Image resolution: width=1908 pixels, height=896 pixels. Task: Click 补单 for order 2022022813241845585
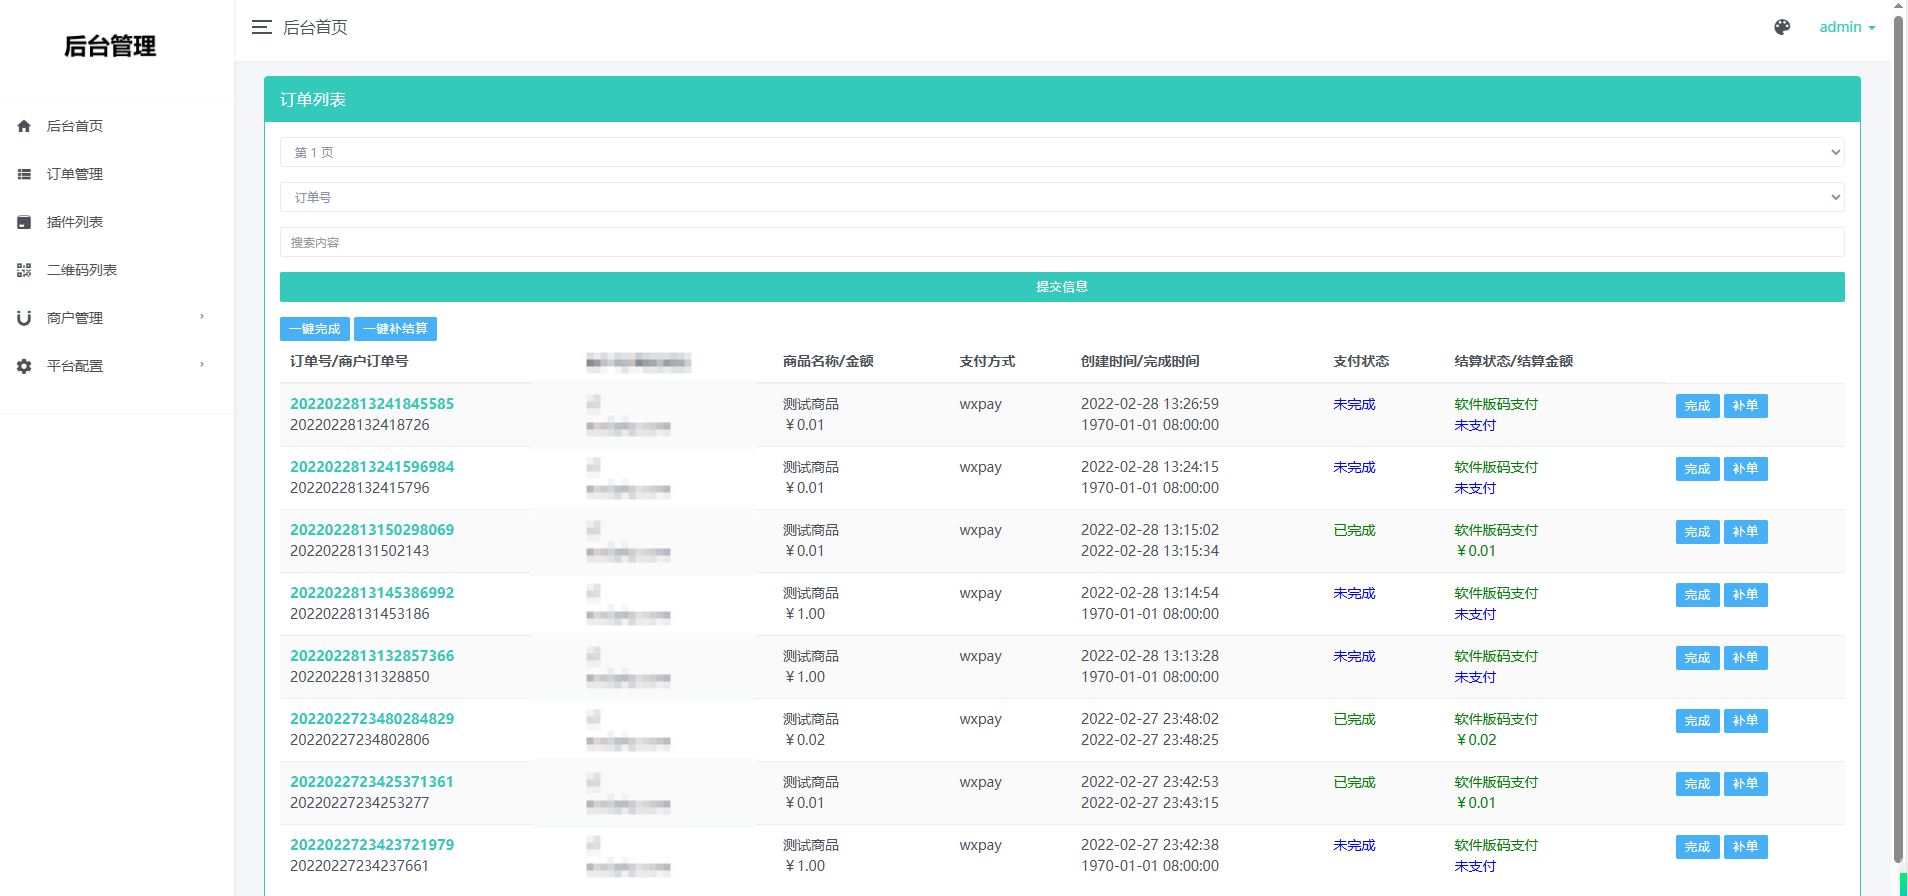(x=1745, y=406)
